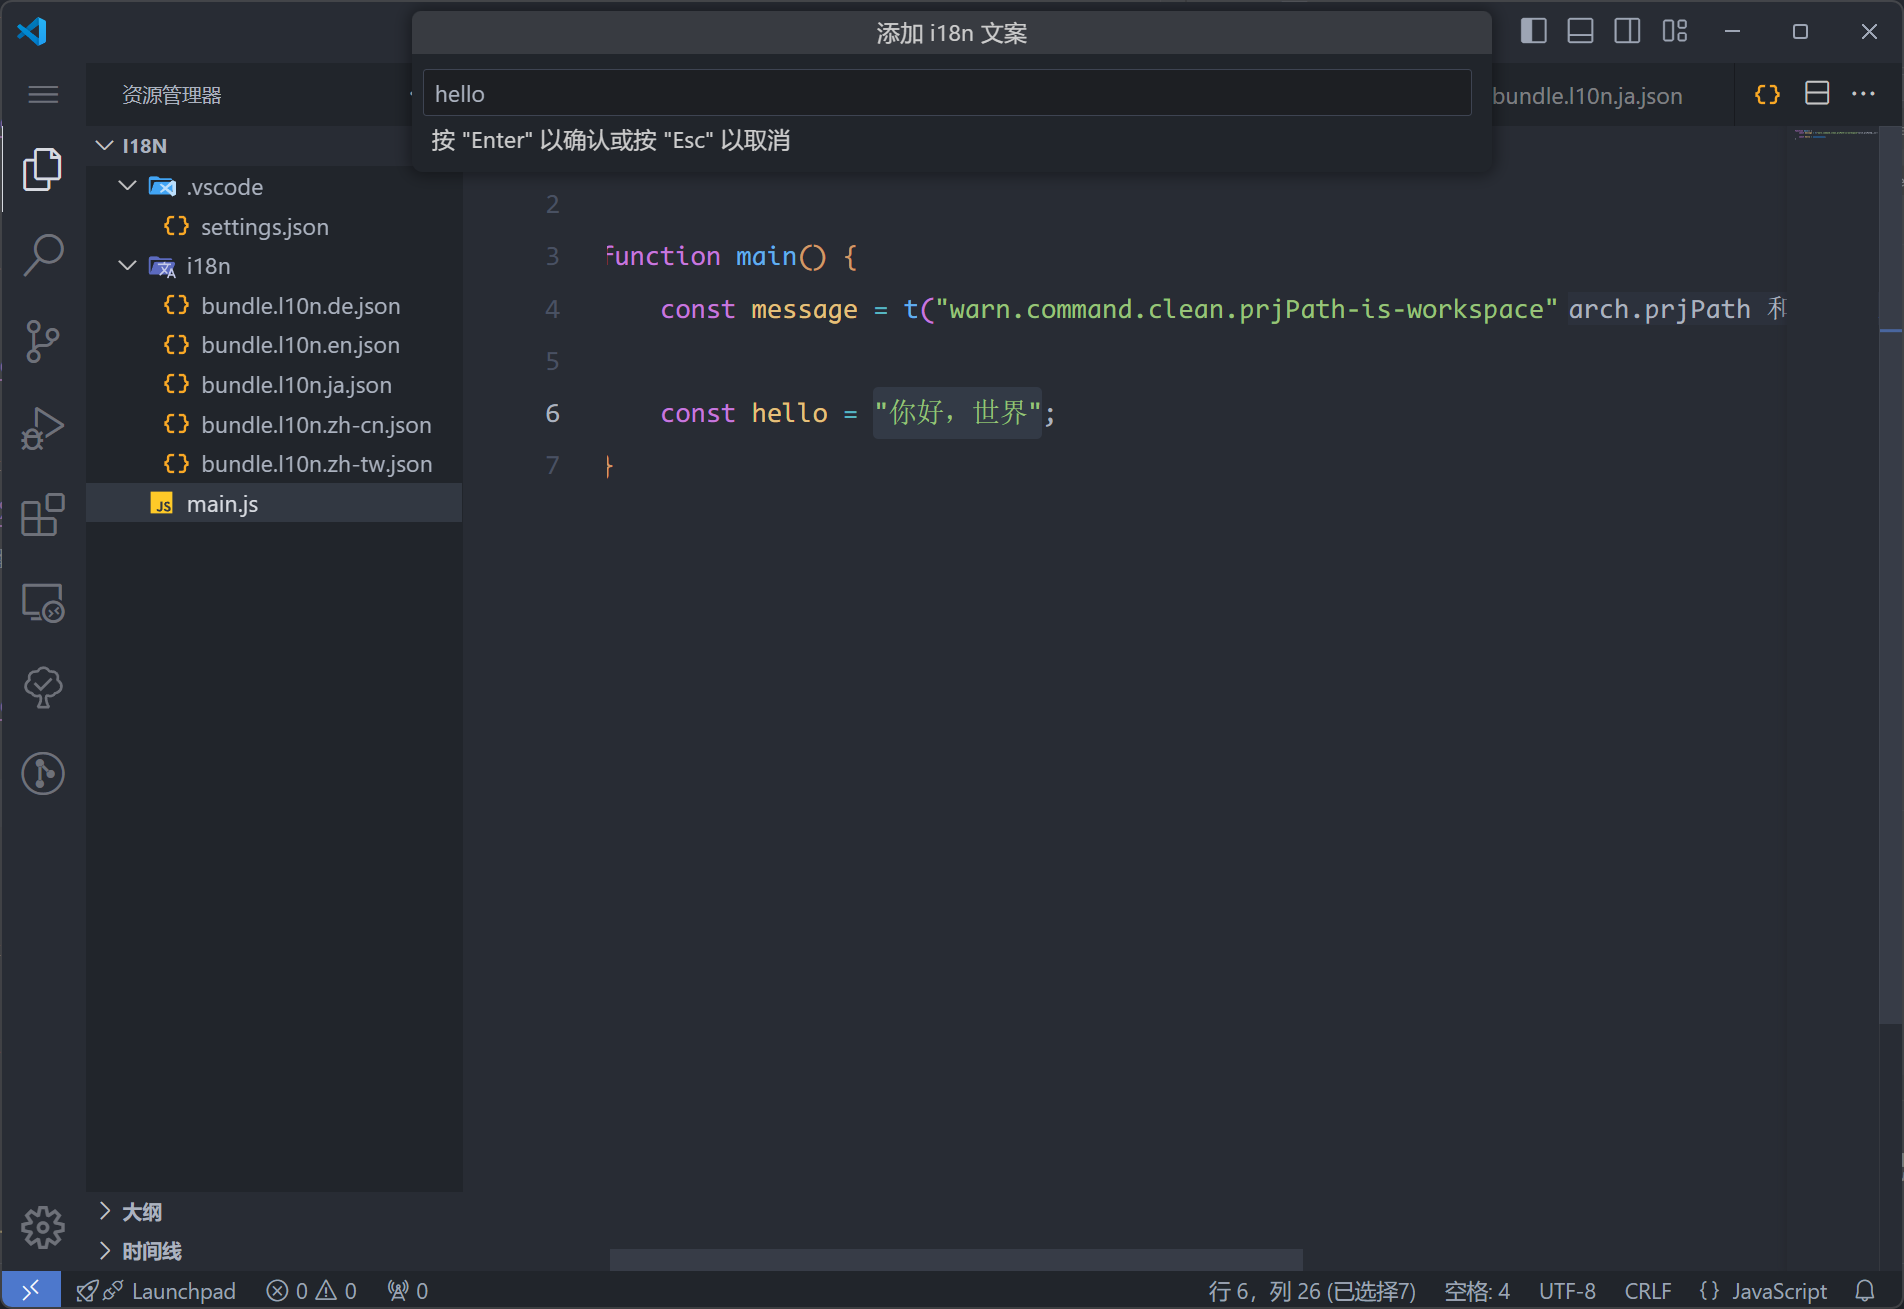This screenshot has height=1309, width=1904.
Task: Click the horizontal scrollbar in the editor
Action: (956, 1258)
